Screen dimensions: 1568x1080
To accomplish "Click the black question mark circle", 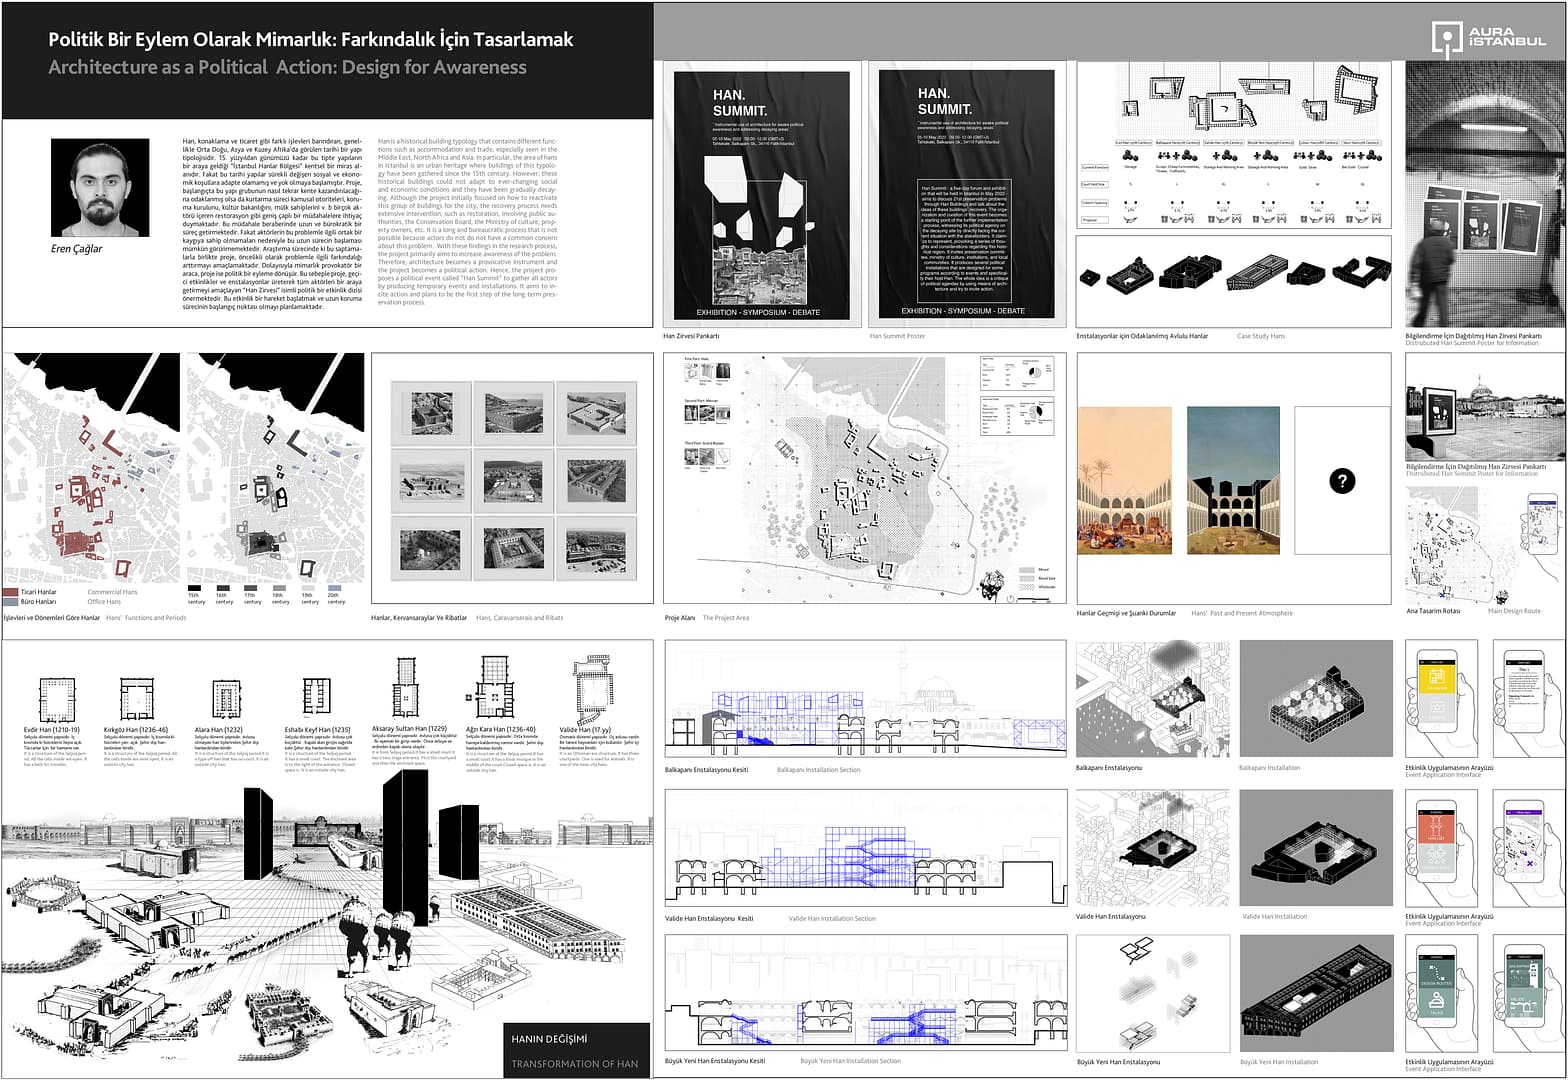I will click(x=1342, y=481).
